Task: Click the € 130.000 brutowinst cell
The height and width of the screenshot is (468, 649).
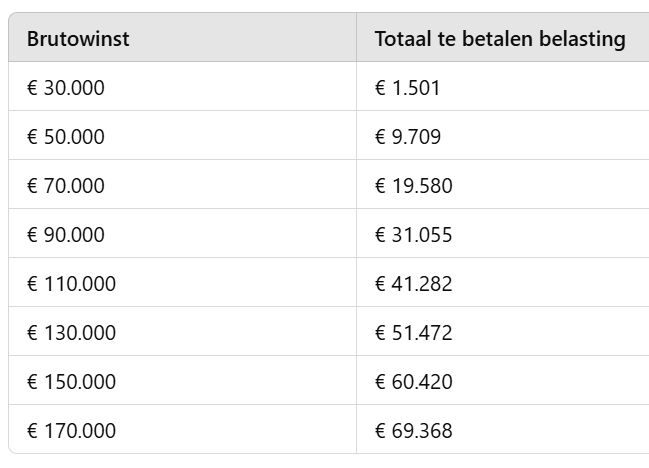Action: [71, 333]
